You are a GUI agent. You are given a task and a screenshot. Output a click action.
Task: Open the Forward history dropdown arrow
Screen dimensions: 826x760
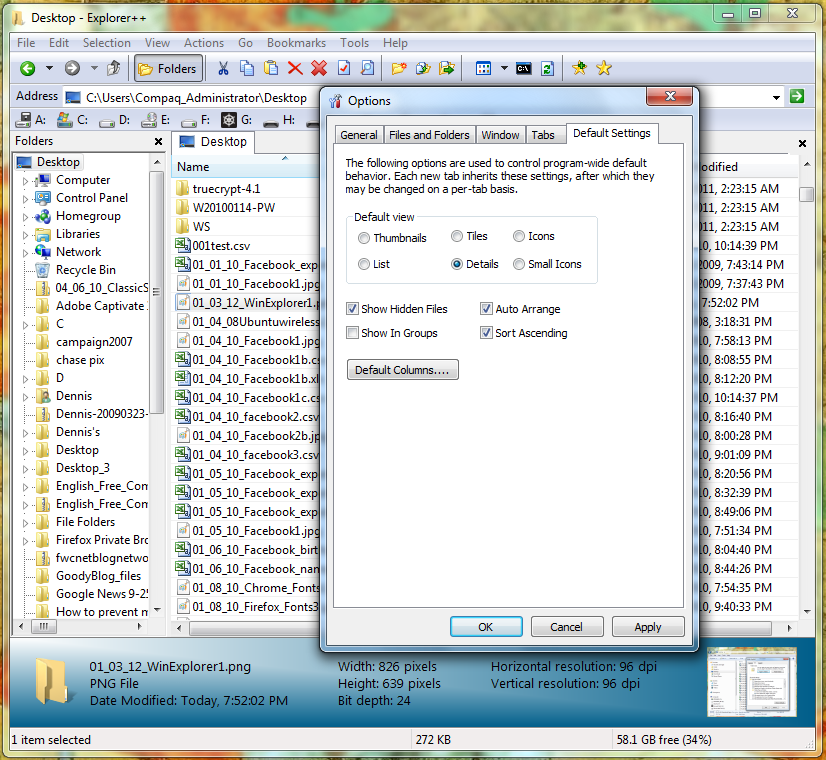[94, 68]
